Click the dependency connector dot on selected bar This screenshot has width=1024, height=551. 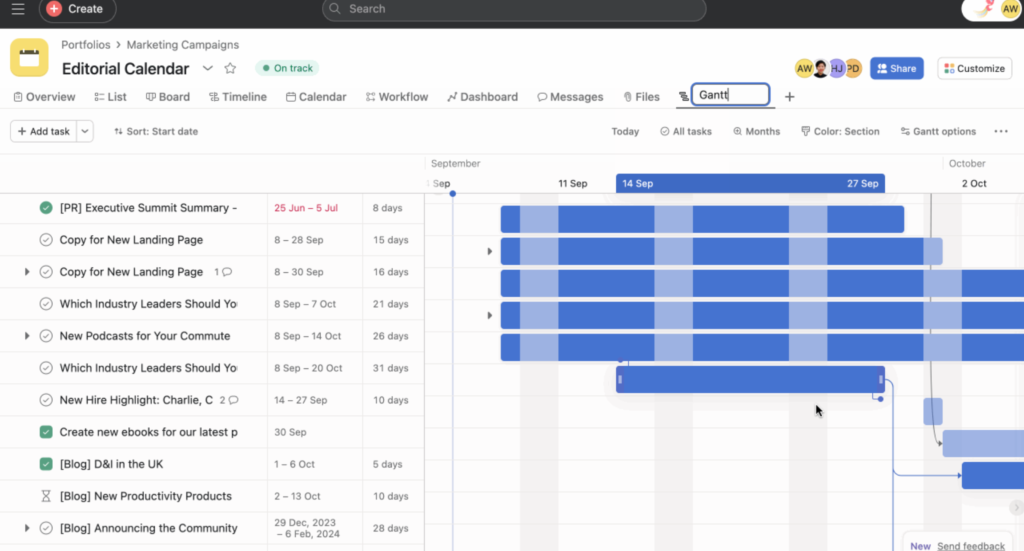(880, 399)
